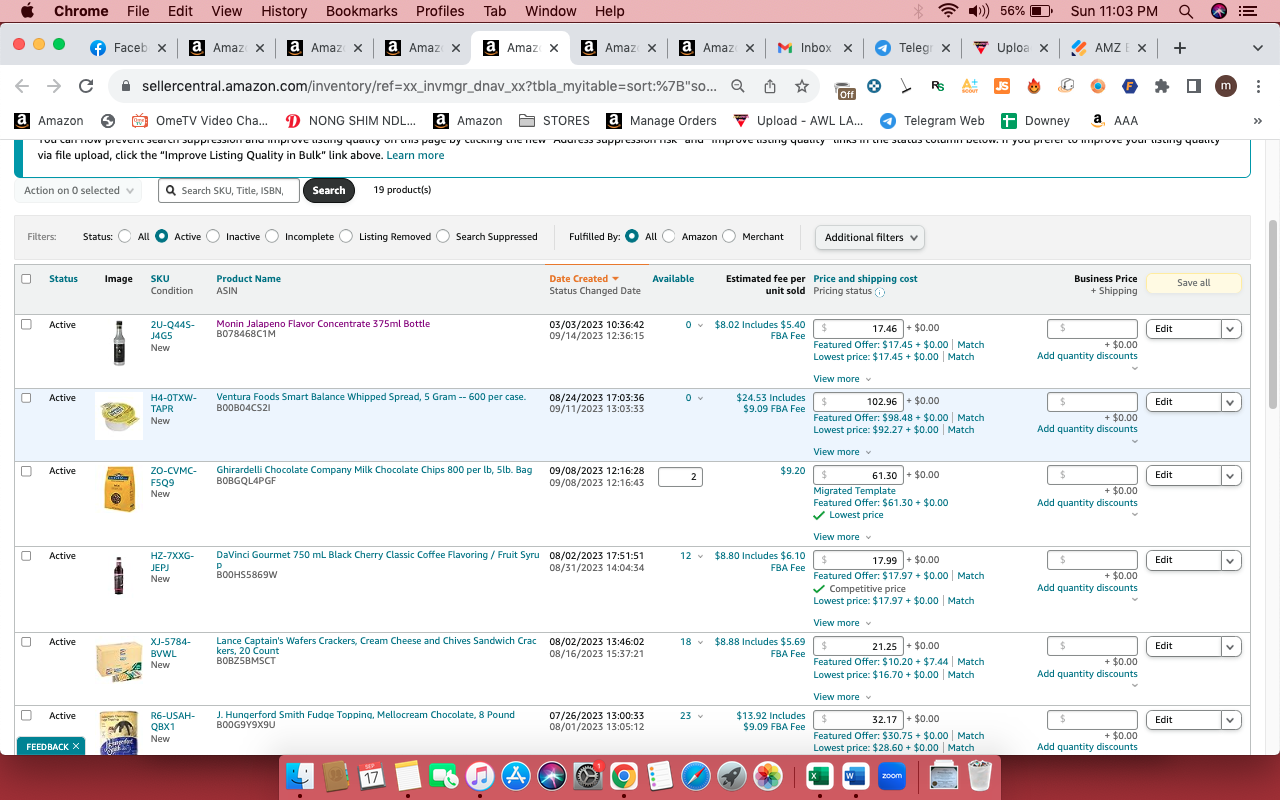The image size is (1280, 800).
Task: Select the Incomplete status radio
Action: [272, 237]
